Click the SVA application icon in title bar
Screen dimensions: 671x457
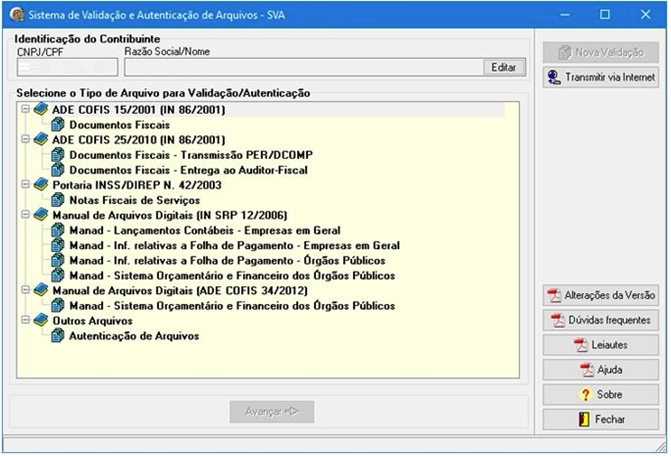[x=17, y=14]
